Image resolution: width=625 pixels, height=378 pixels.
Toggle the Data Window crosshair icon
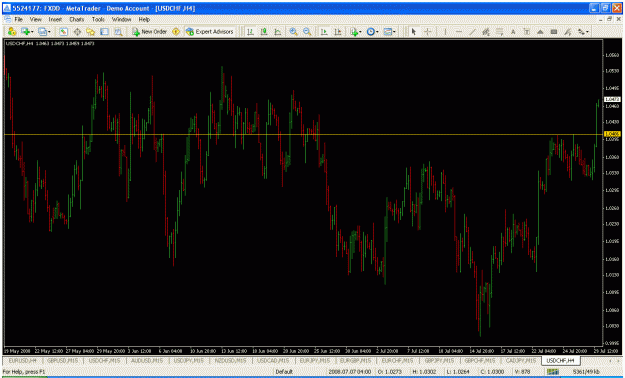click(77, 32)
